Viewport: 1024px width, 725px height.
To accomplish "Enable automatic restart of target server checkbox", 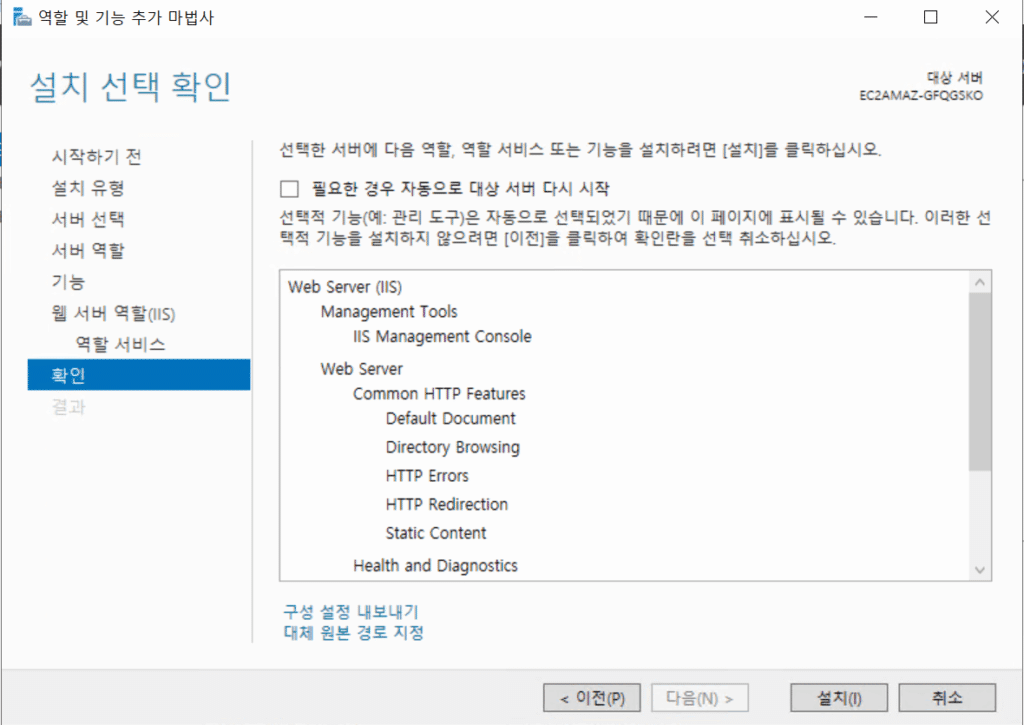I will (290, 188).
